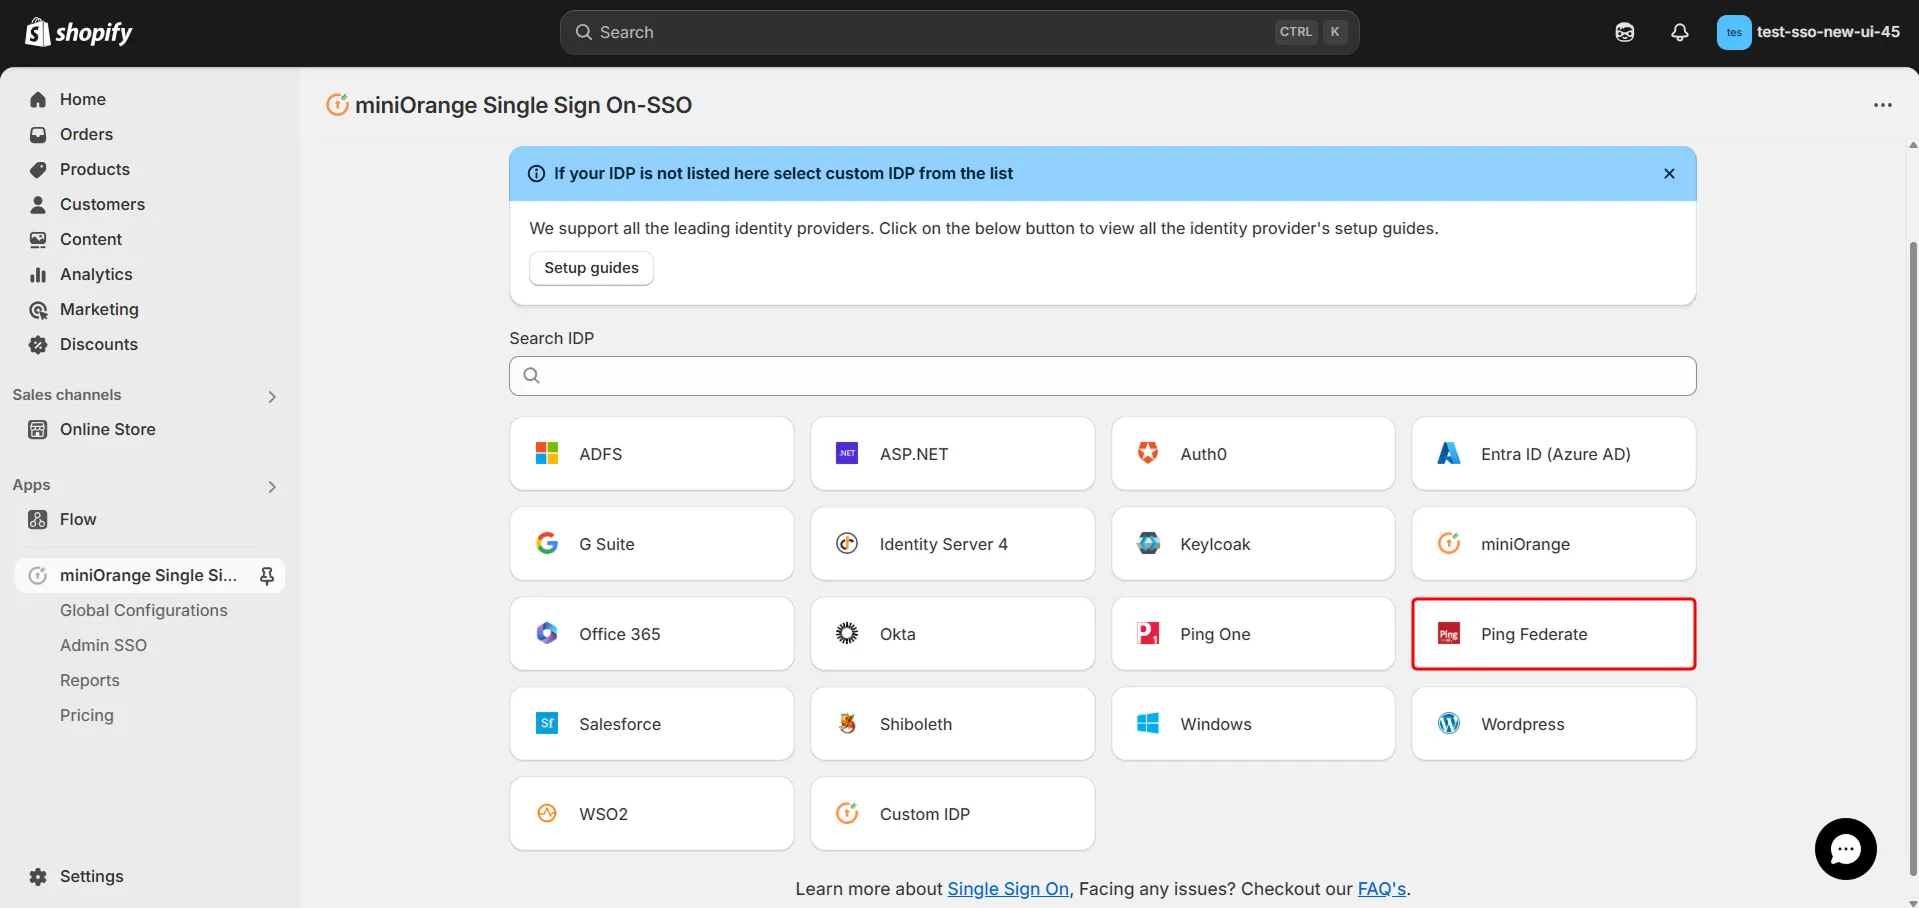Click the Shopify logo
Viewport: 1919px width, 908px height.
click(78, 32)
